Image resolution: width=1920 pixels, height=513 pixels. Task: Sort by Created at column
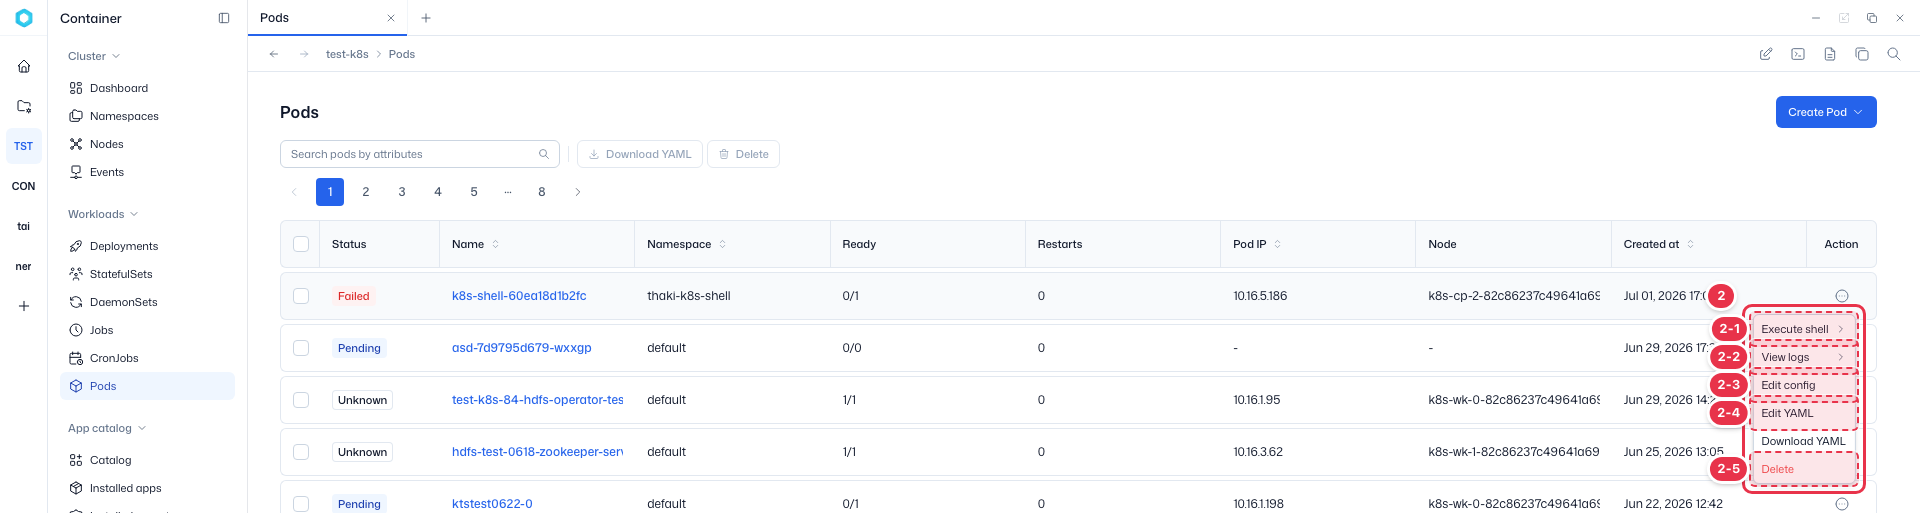click(x=1691, y=244)
